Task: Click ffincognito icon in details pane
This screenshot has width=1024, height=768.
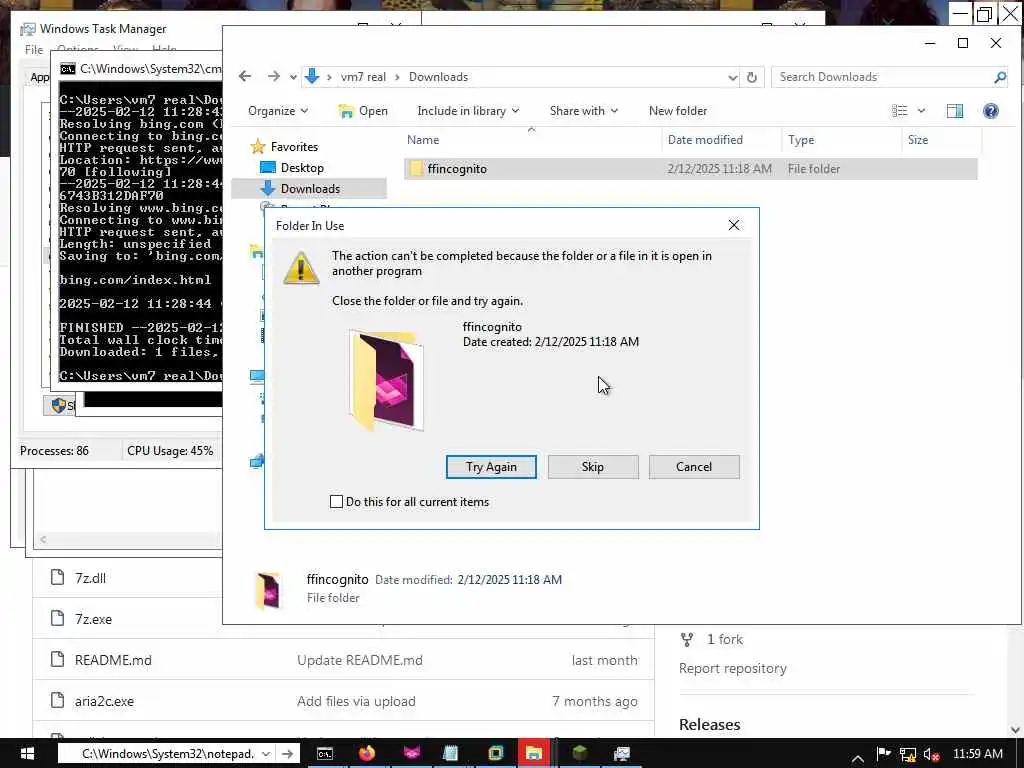Action: (268, 590)
